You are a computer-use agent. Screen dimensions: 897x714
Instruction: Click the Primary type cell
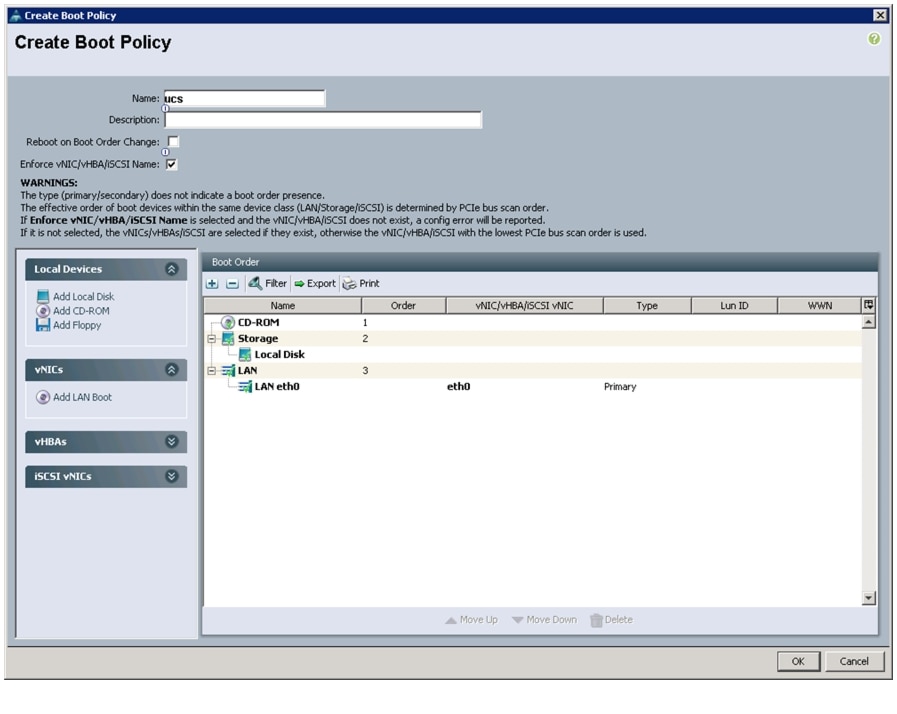point(620,387)
